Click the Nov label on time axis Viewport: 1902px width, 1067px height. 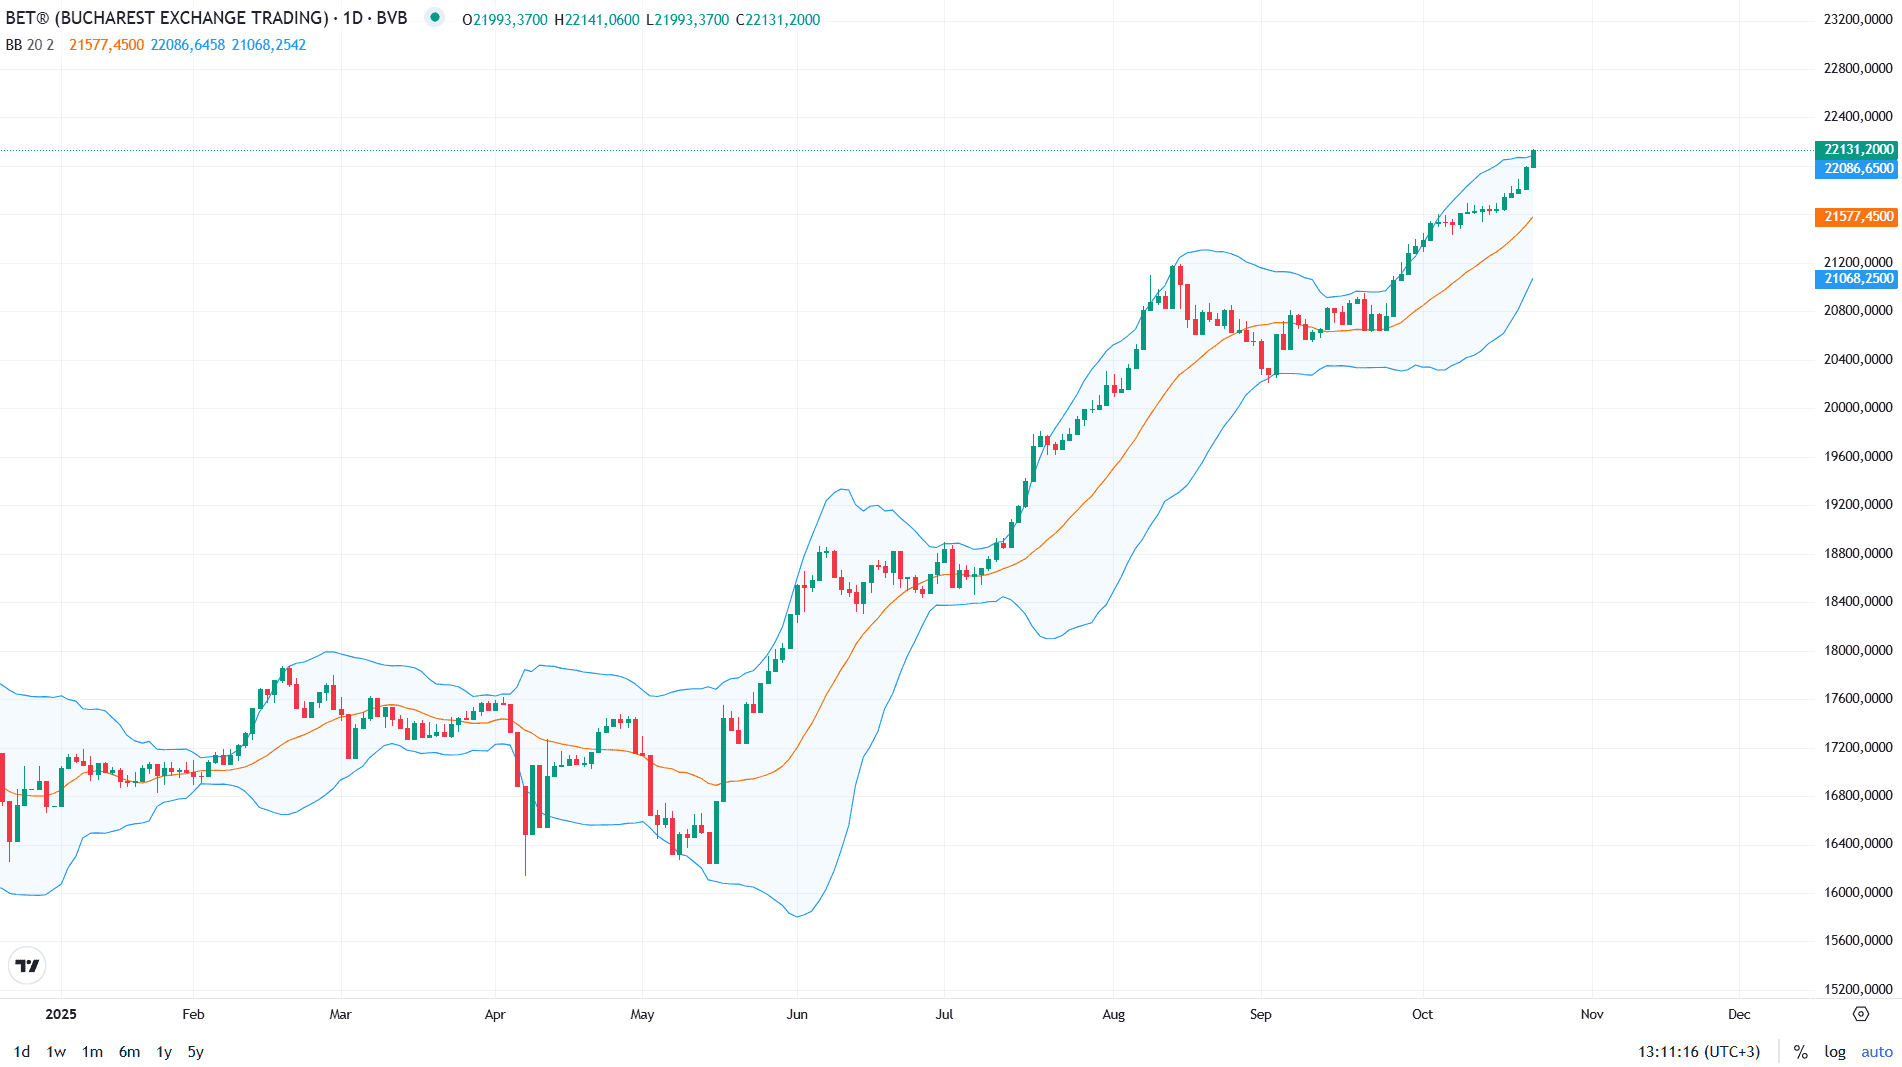click(x=1592, y=1014)
